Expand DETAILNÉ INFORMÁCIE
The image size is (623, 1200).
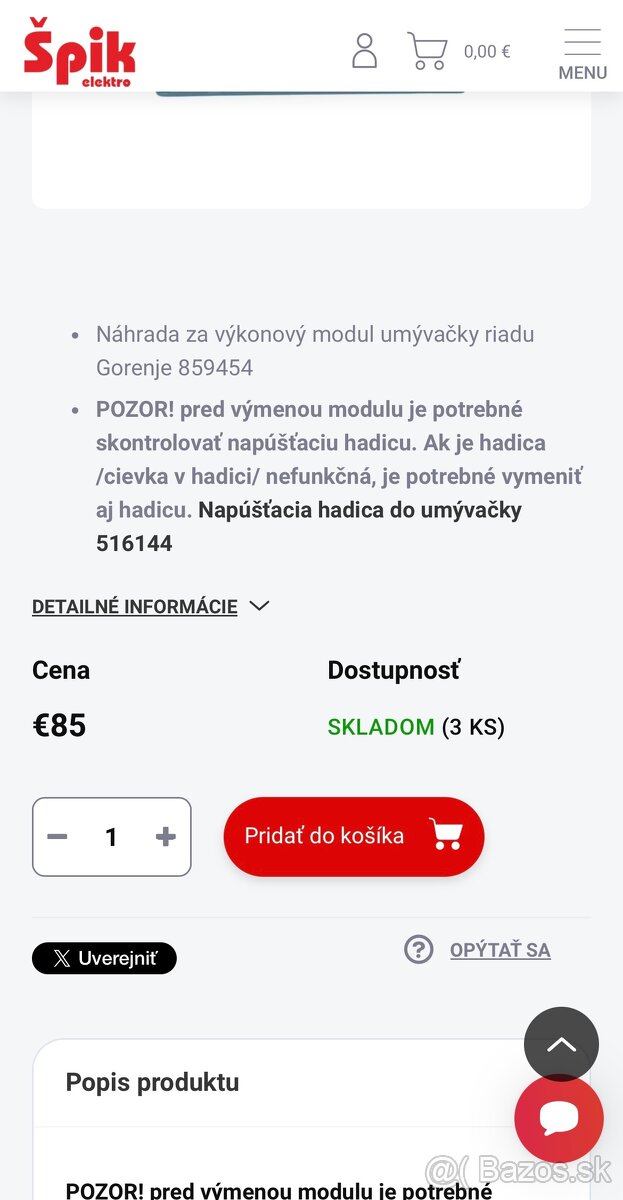(134, 606)
